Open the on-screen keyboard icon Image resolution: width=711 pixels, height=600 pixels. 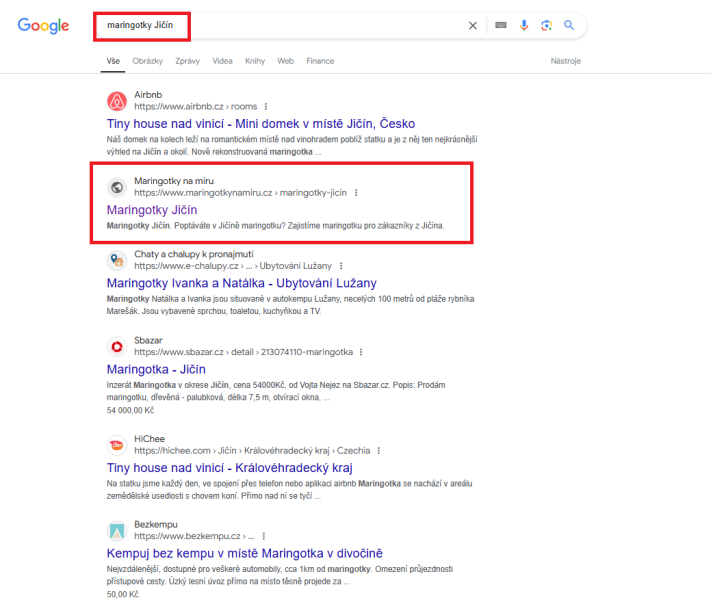click(501, 25)
